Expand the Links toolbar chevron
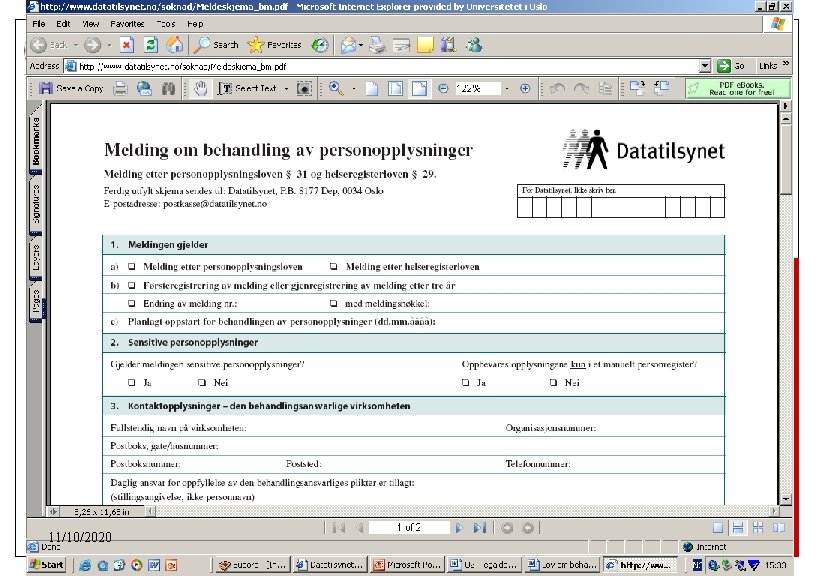819x576 pixels. pyautogui.click(x=786, y=64)
